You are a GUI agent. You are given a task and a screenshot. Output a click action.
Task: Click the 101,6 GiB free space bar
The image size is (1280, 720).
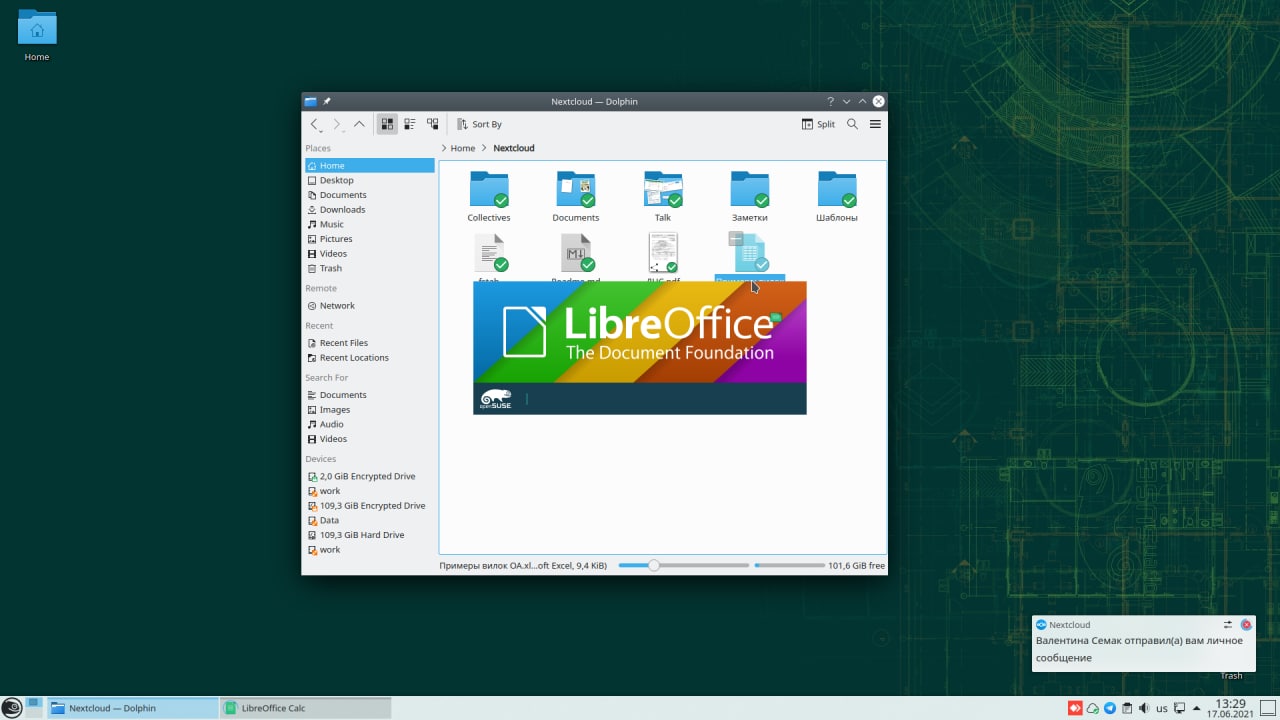coord(790,565)
